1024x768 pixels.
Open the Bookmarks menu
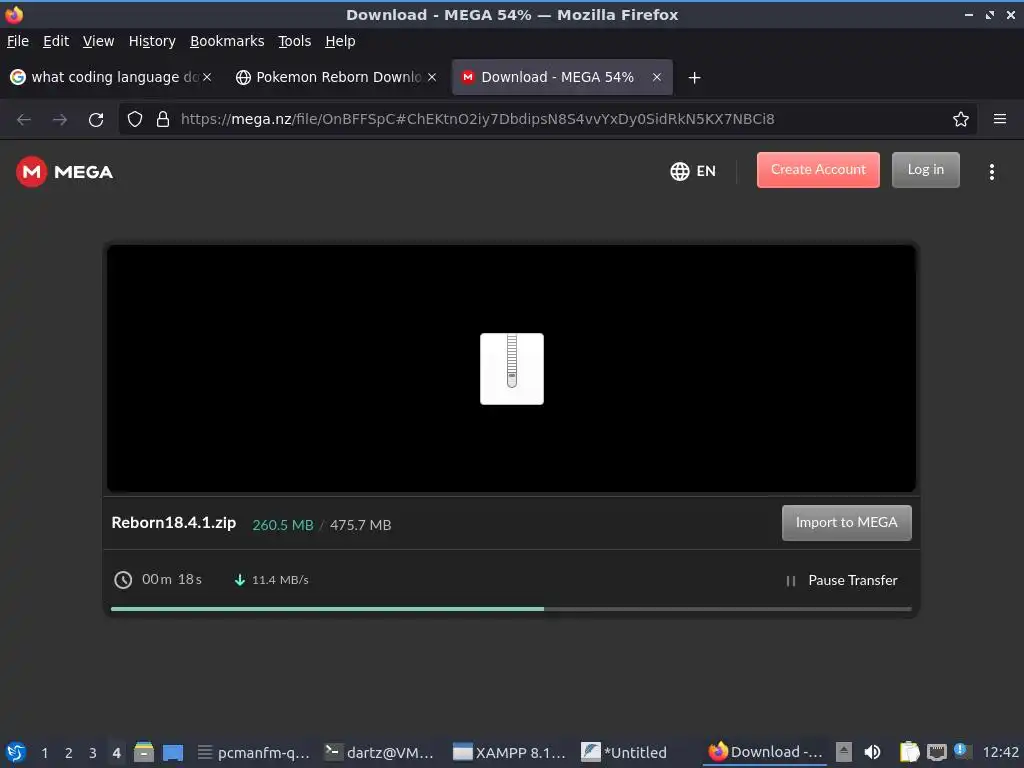pyautogui.click(x=227, y=41)
